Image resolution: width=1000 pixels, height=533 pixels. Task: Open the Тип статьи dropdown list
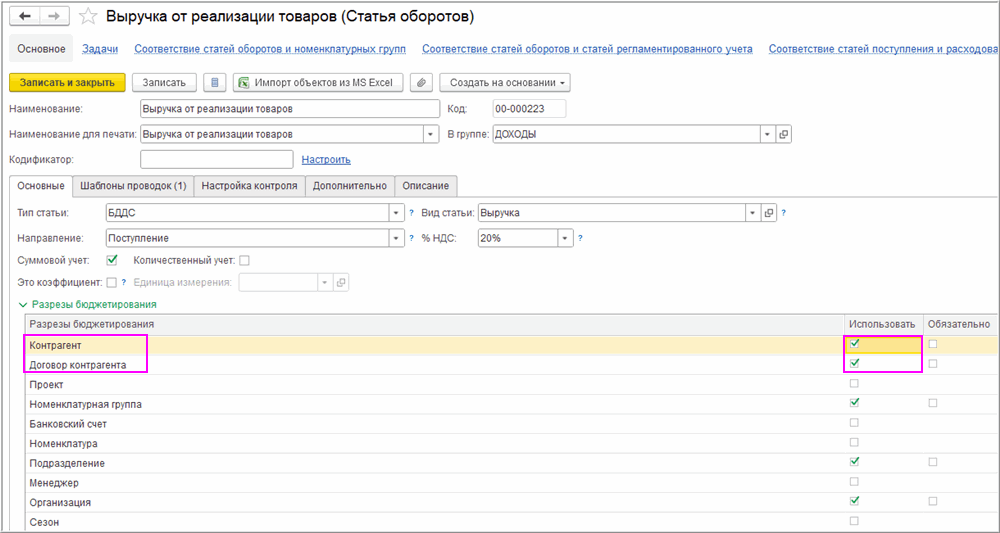coord(396,212)
